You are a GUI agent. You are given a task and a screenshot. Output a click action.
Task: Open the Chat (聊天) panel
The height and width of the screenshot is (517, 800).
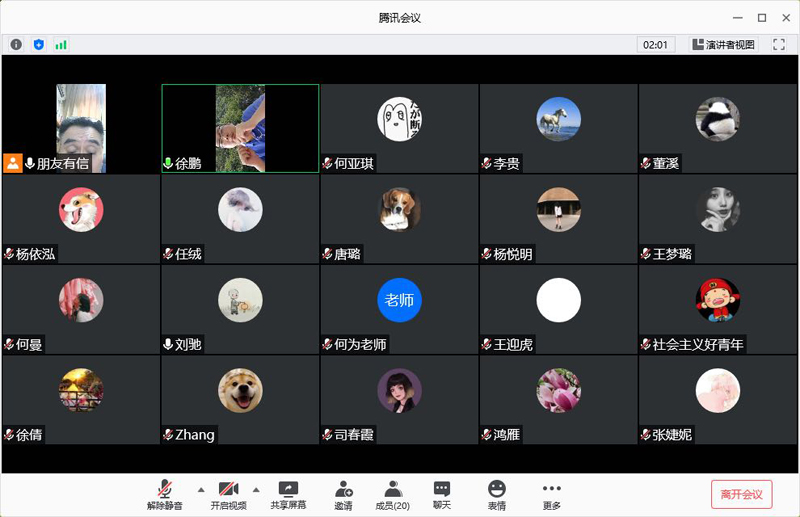pos(442,495)
